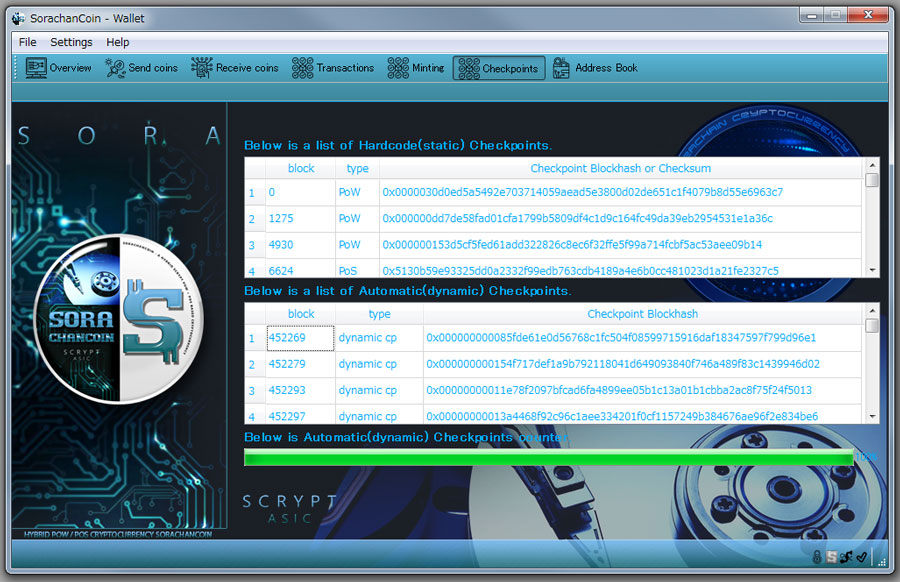Image resolution: width=900 pixels, height=582 pixels.
Task: Select hash starting 0x0000000011e78f2097
Action: click(x=642, y=391)
